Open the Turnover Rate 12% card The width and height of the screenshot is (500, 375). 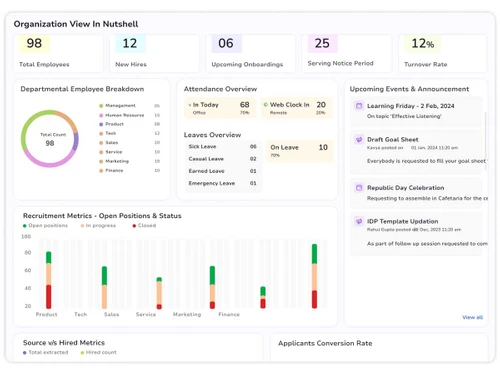pos(443,53)
